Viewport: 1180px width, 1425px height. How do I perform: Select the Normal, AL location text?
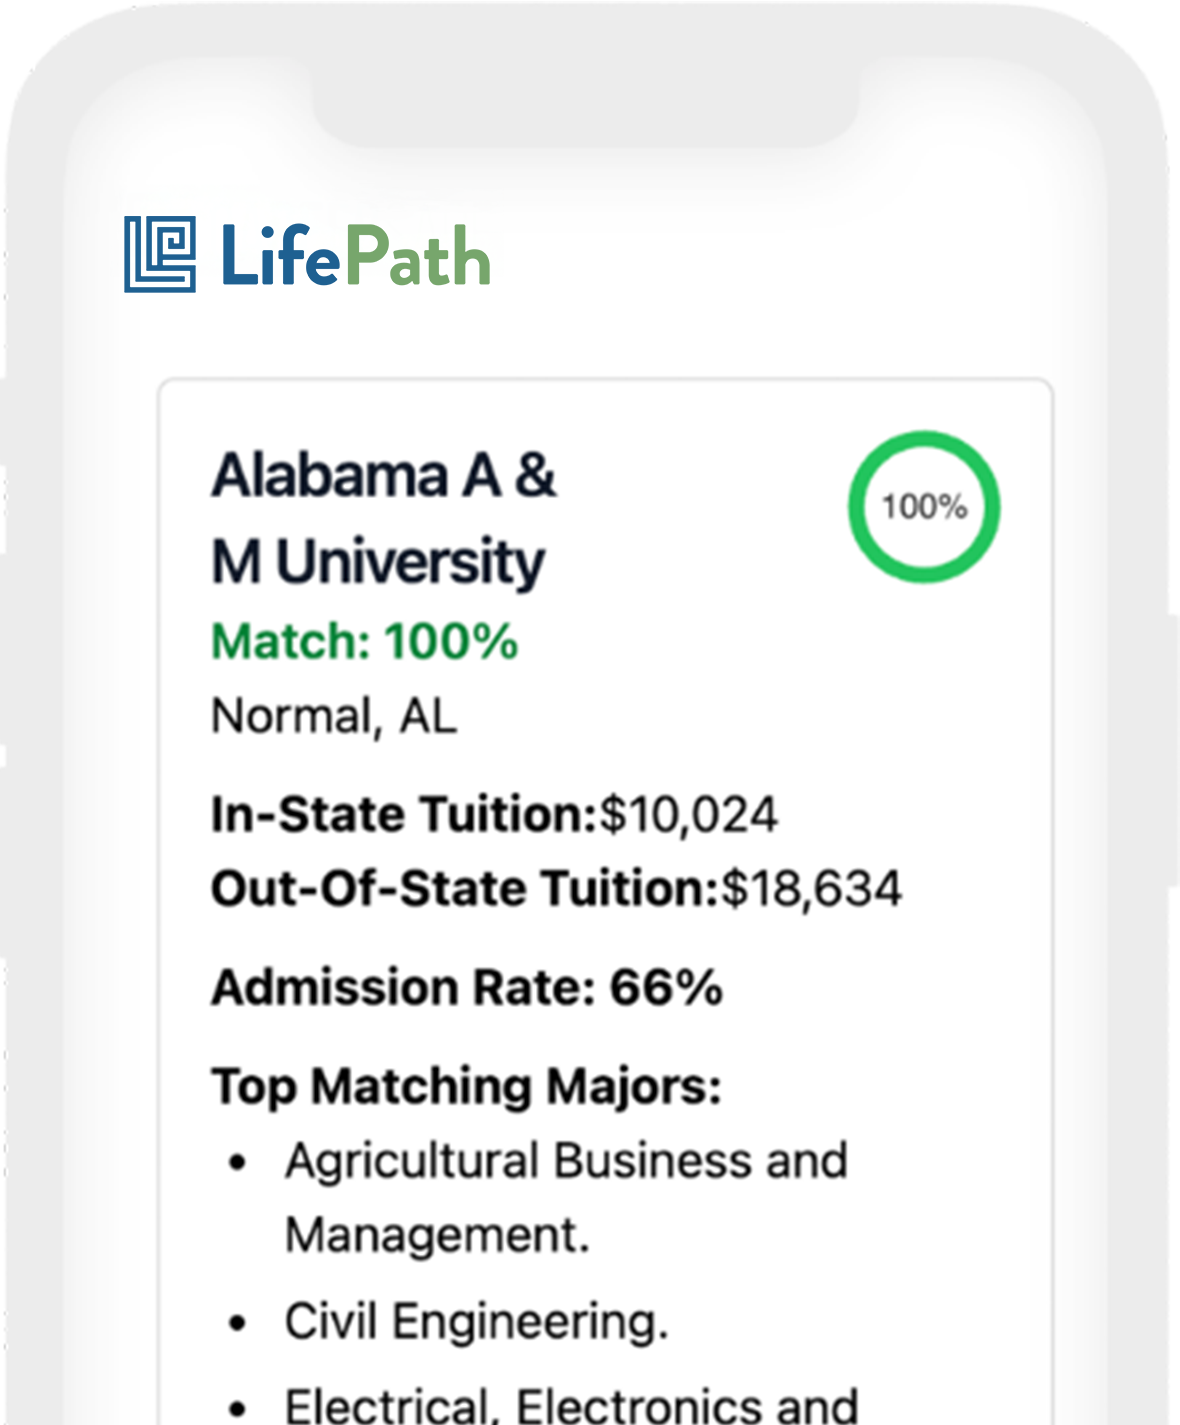(334, 716)
